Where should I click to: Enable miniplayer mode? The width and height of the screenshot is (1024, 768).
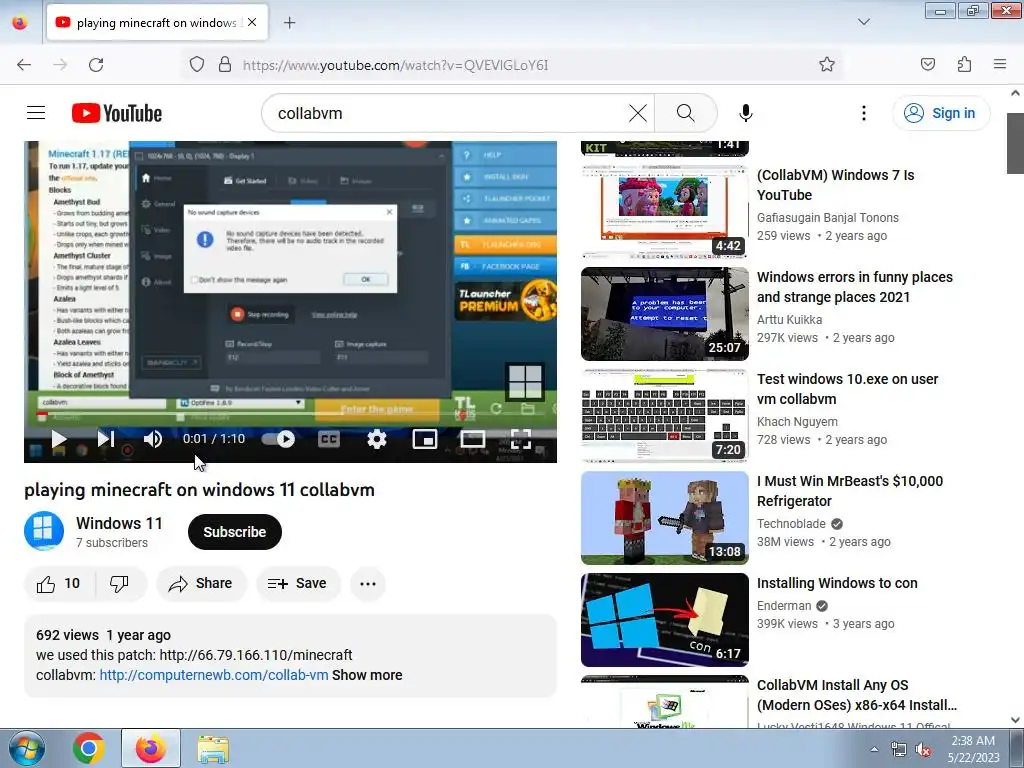[425, 439]
